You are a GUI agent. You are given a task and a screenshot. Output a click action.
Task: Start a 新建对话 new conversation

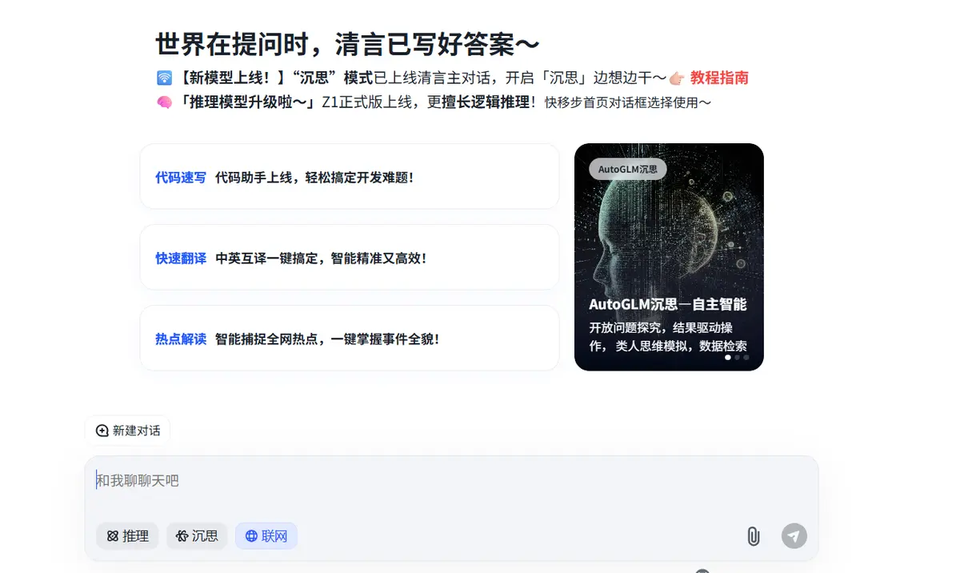coord(127,431)
